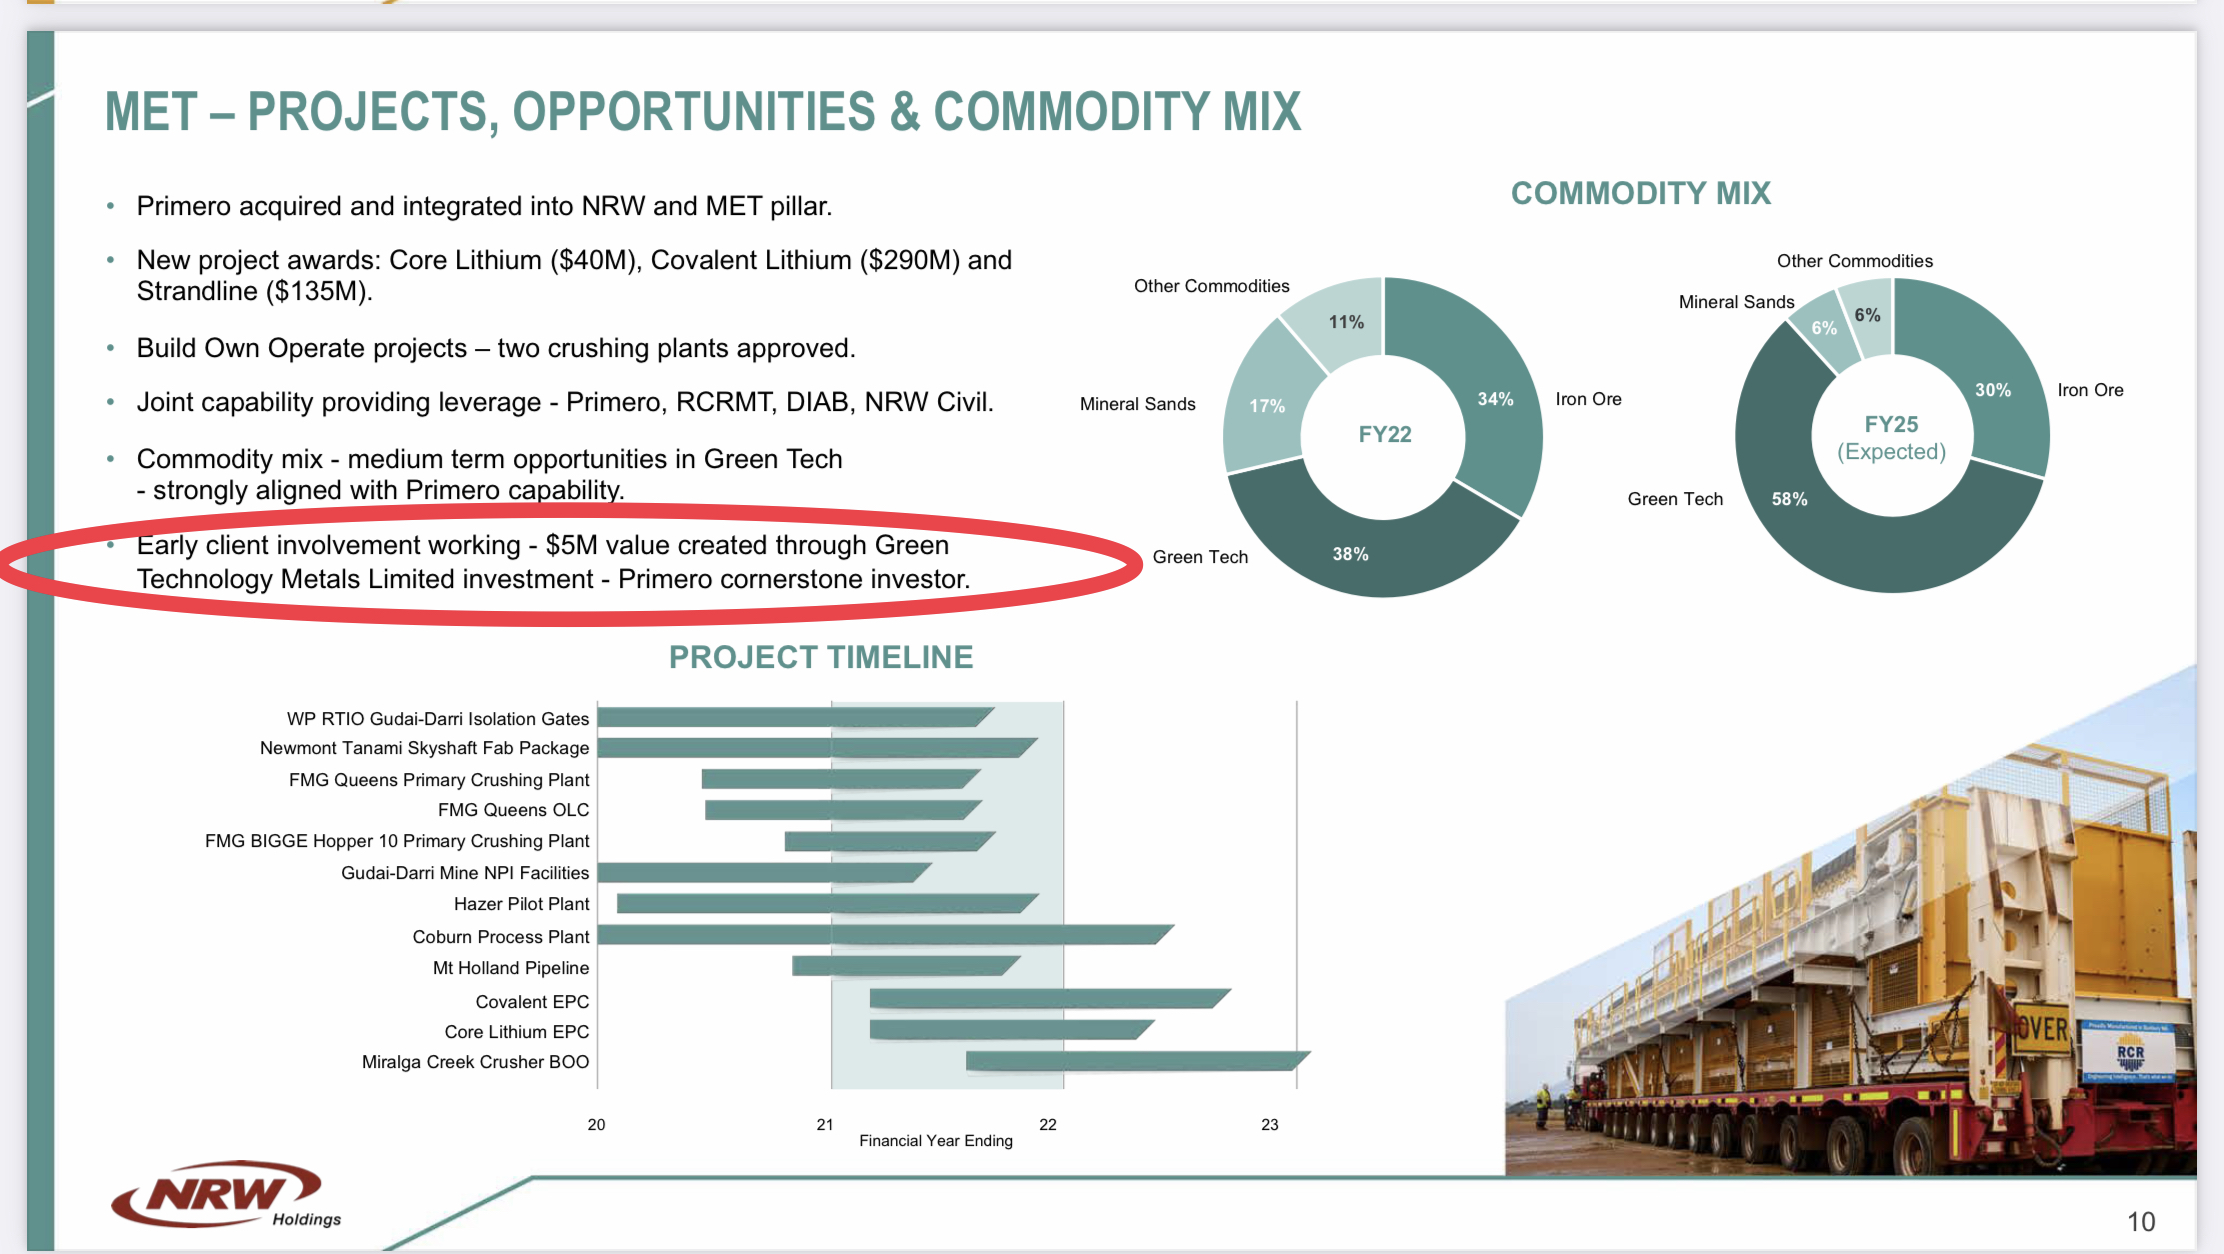Click the RCR sign on the truck

coord(2130,1053)
